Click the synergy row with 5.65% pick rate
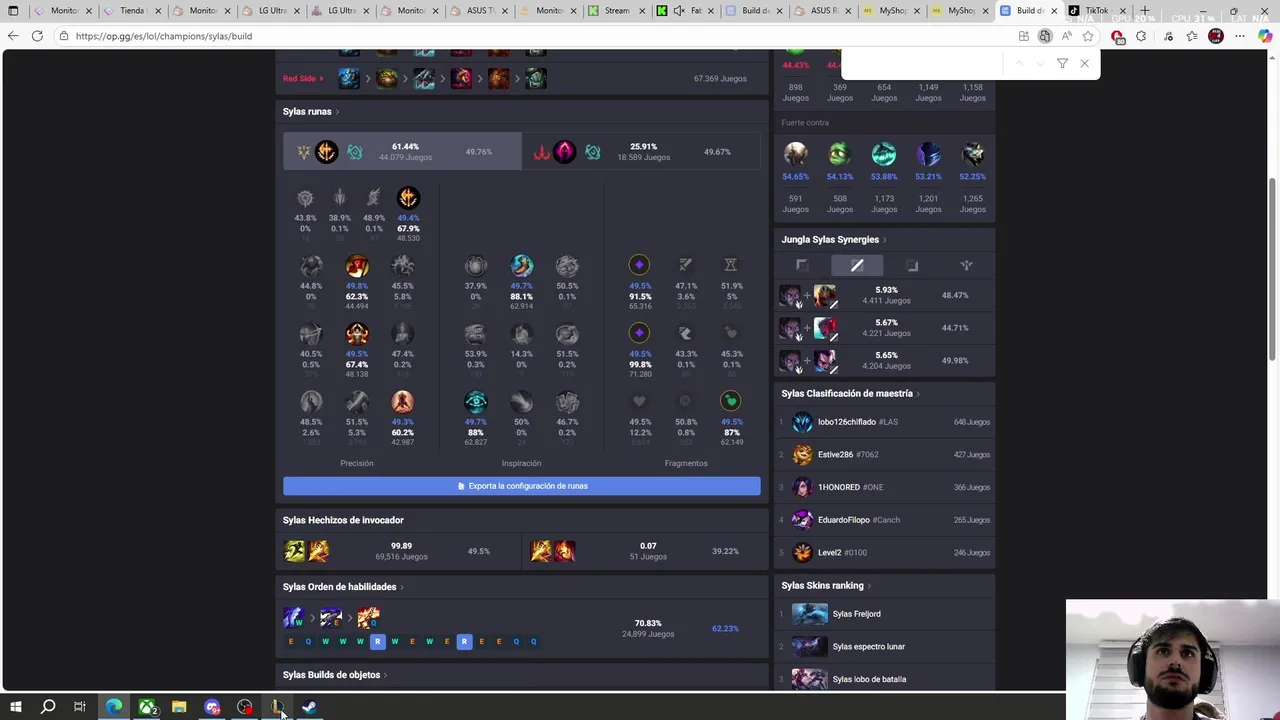Viewport: 1280px width, 720px height. pyautogui.click(x=885, y=360)
